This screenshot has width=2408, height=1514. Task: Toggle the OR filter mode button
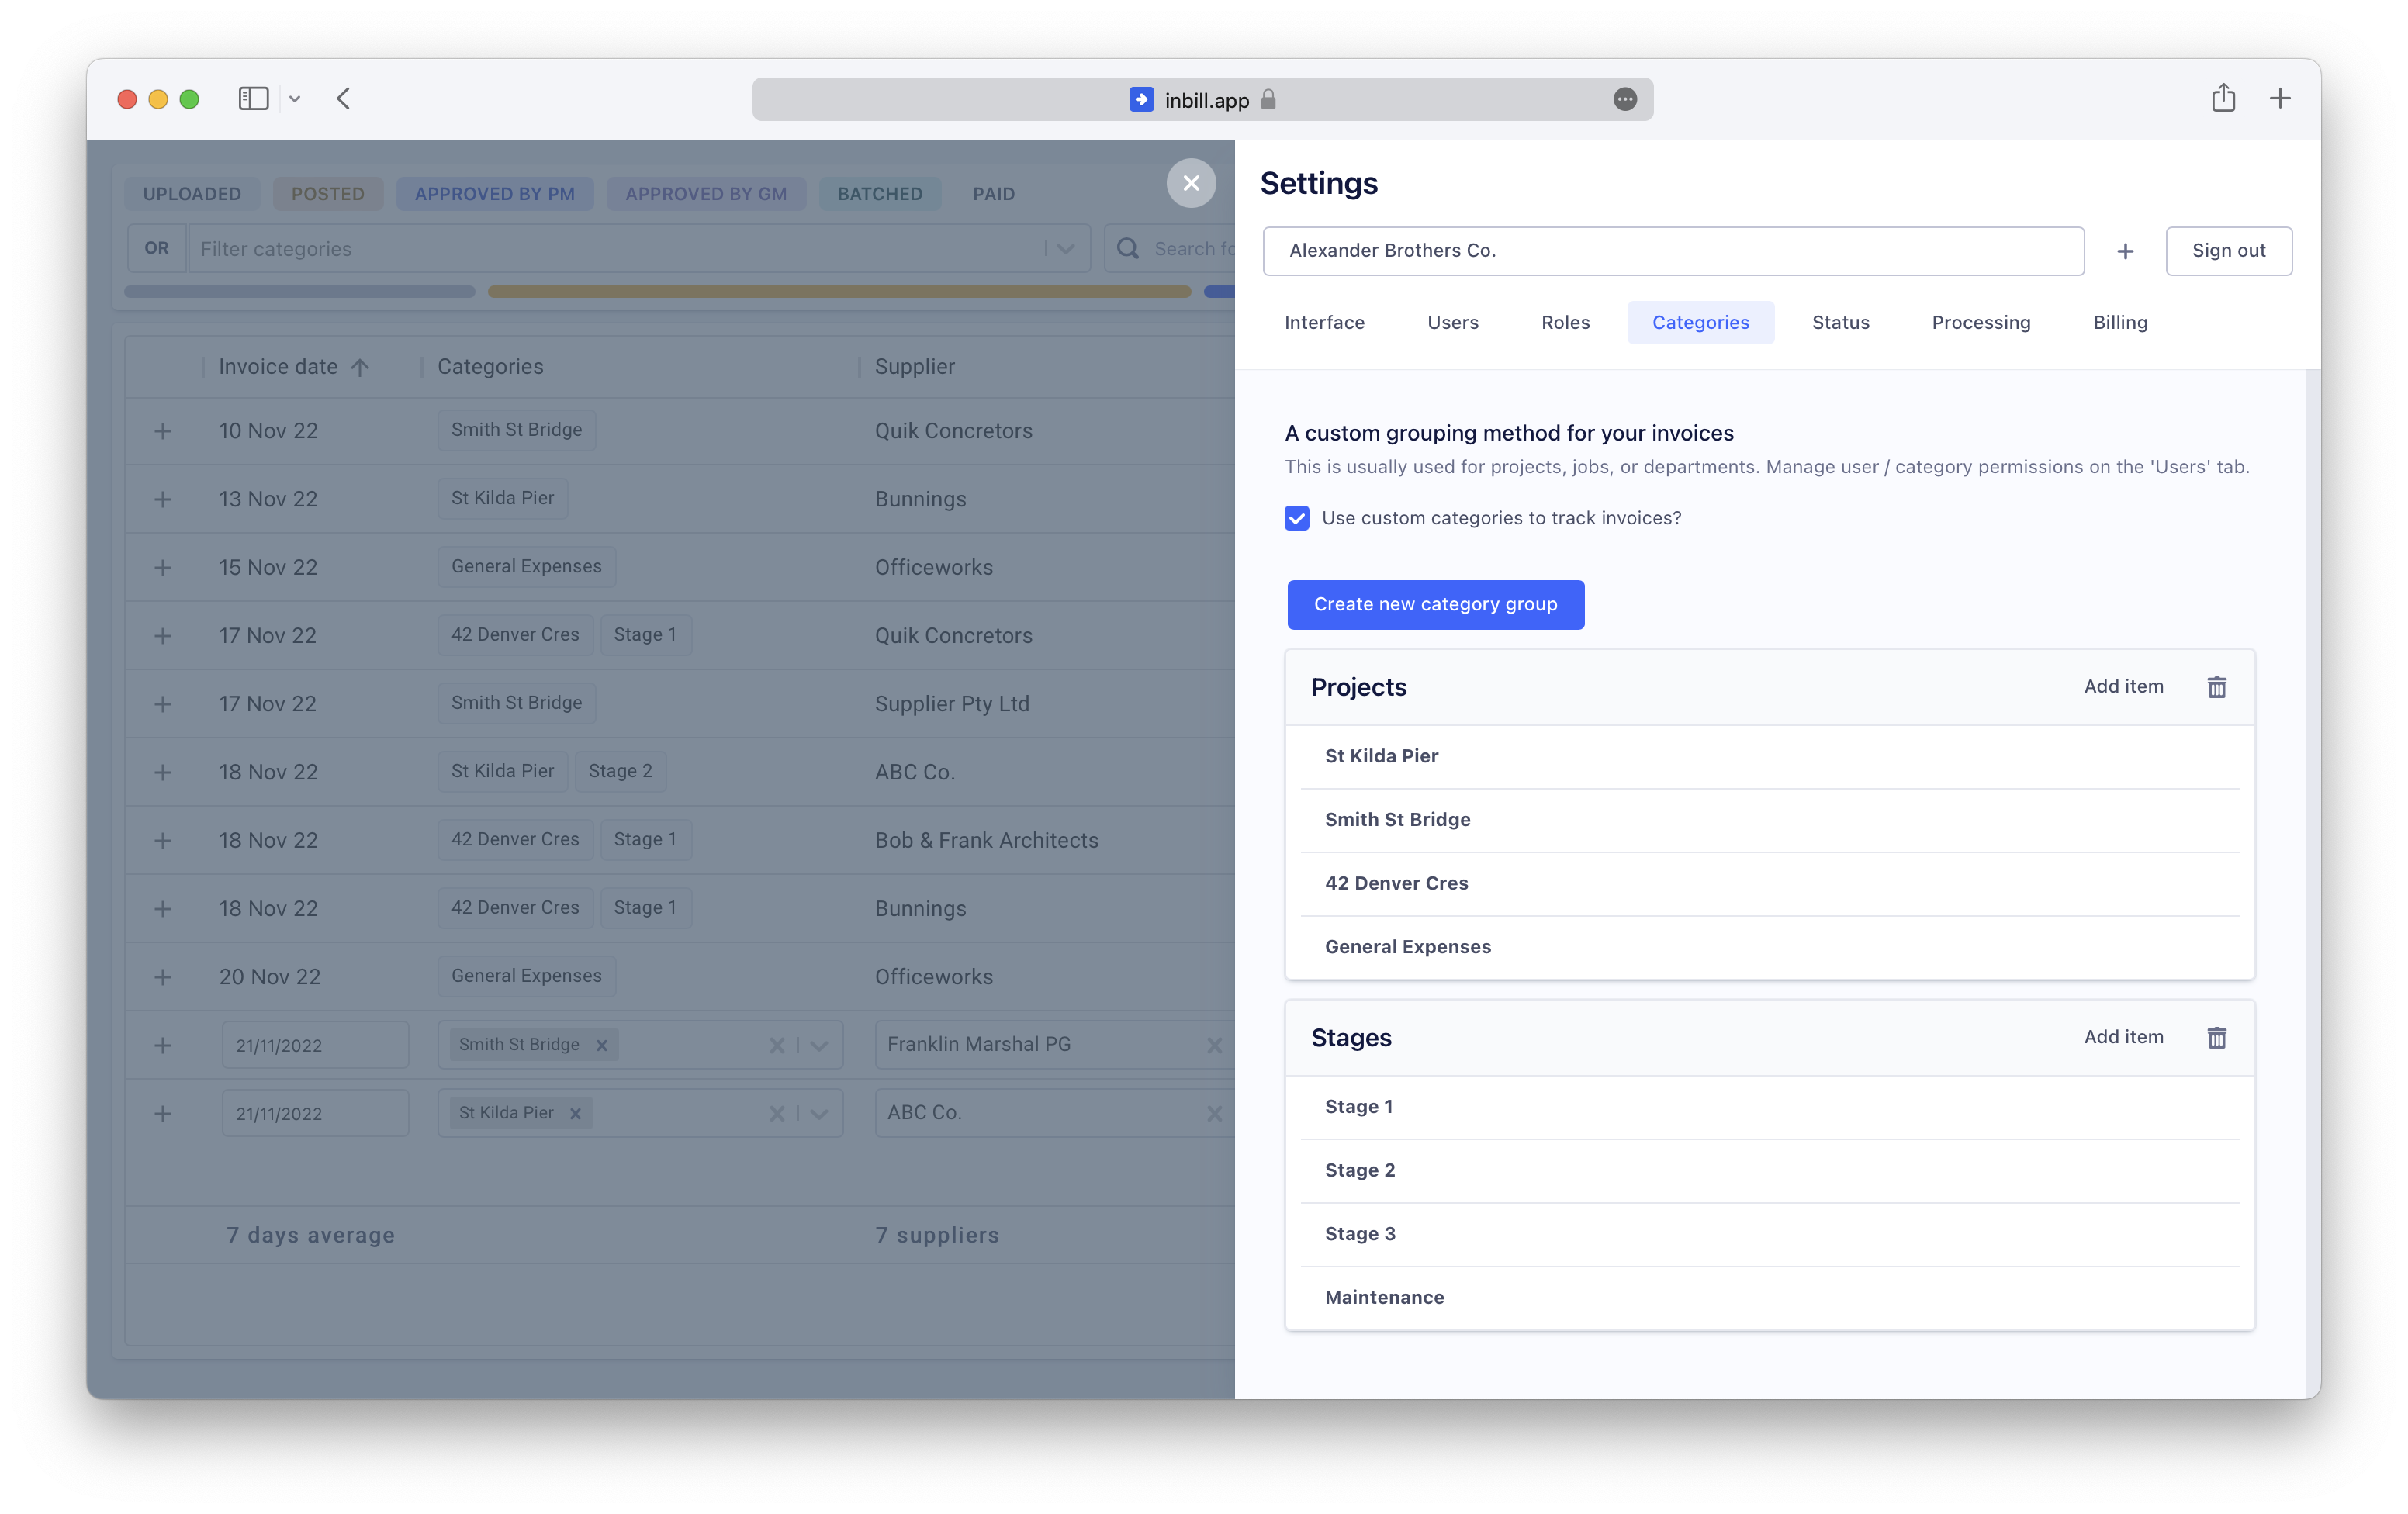pyautogui.click(x=157, y=248)
